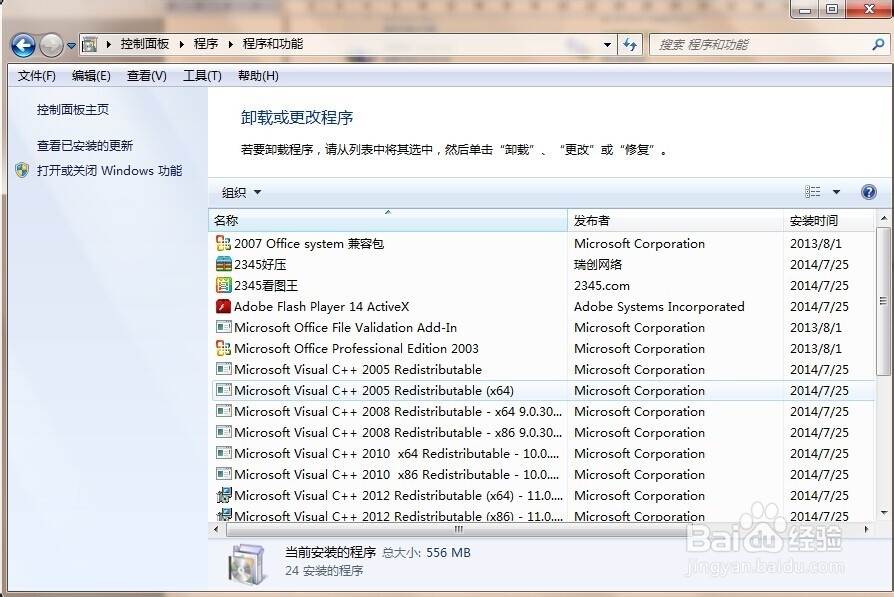Image resolution: width=894 pixels, height=597 pixels.
Task: Click the blue help question mark icon
Action: pyautogui.click(x=868, y=192)
